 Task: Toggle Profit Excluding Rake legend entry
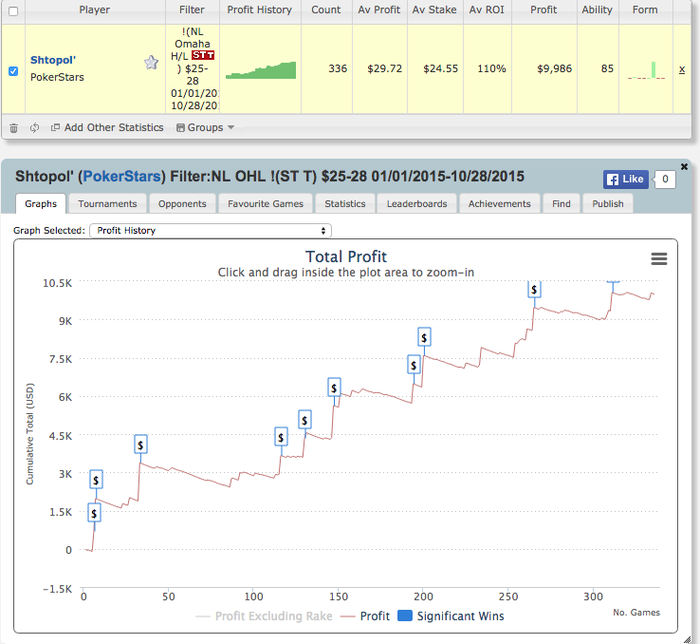click(x=264, y=616)
